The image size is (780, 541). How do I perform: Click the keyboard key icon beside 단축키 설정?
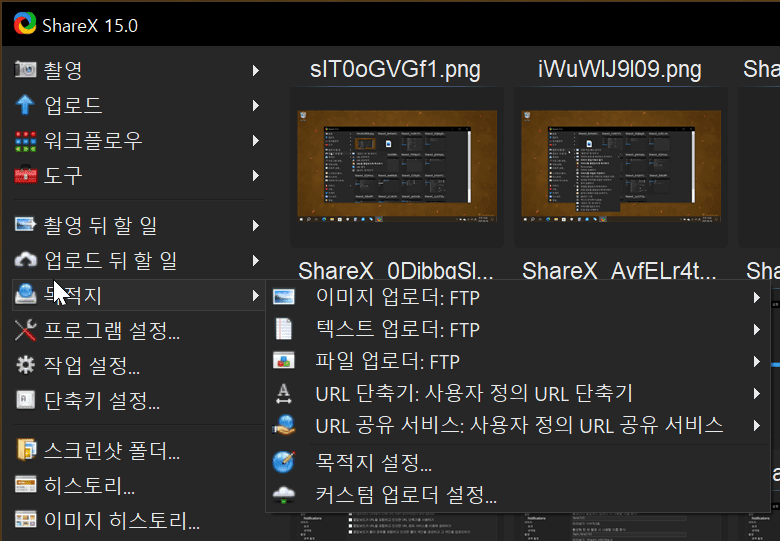(x=25, y=400)
